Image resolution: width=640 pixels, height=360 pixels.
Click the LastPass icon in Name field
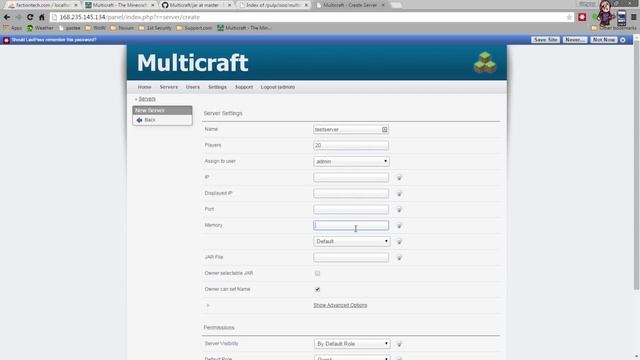(x=384, y=129)
